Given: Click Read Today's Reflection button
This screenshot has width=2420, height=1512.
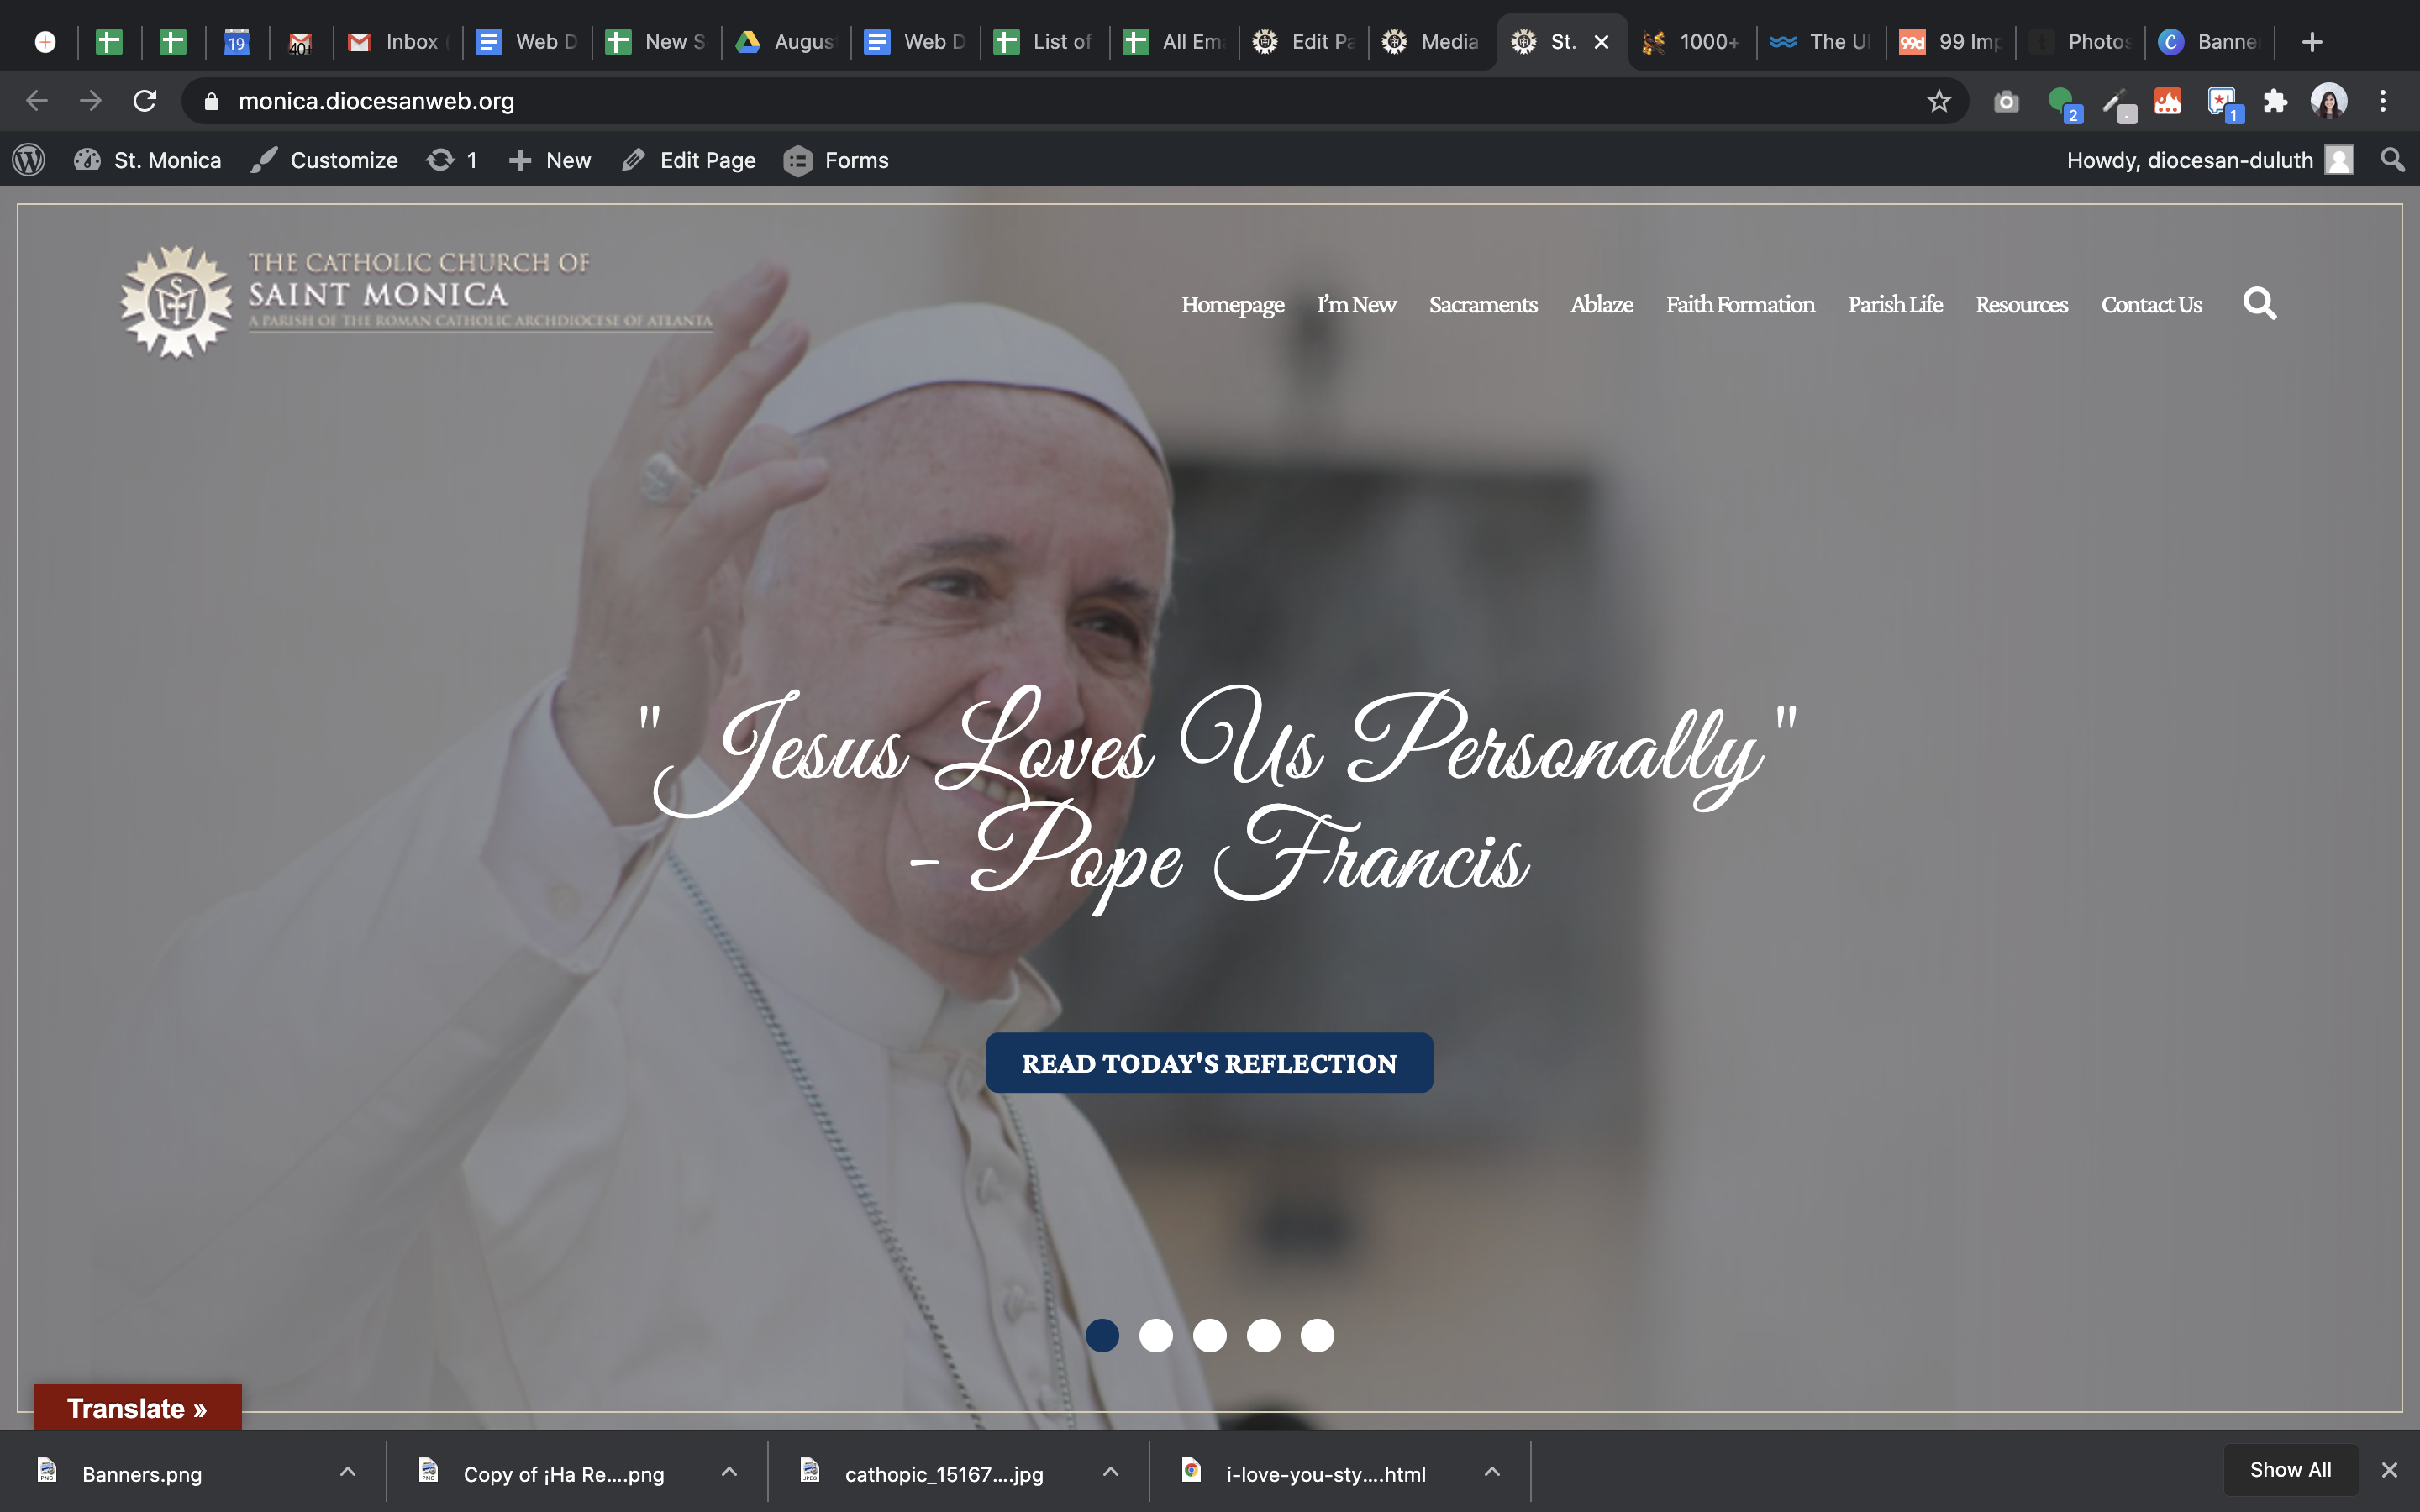Looking at the screenshot, I should tap(1209, 1063).
